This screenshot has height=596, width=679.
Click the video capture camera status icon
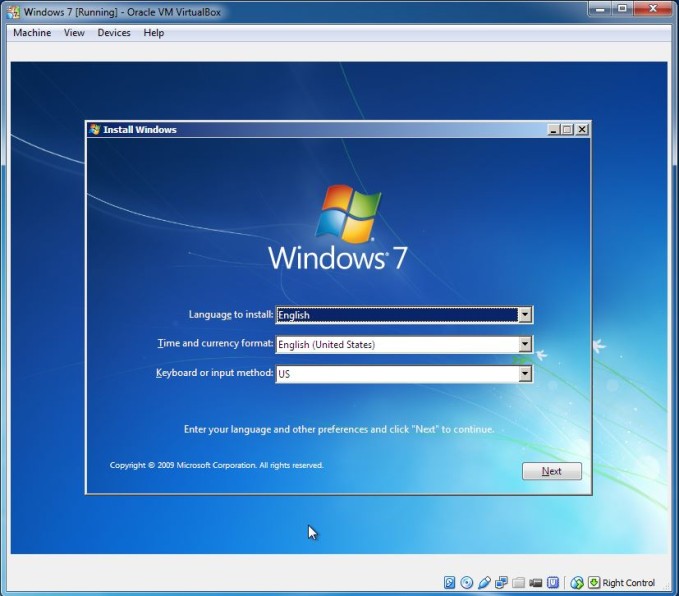point(536,583)
